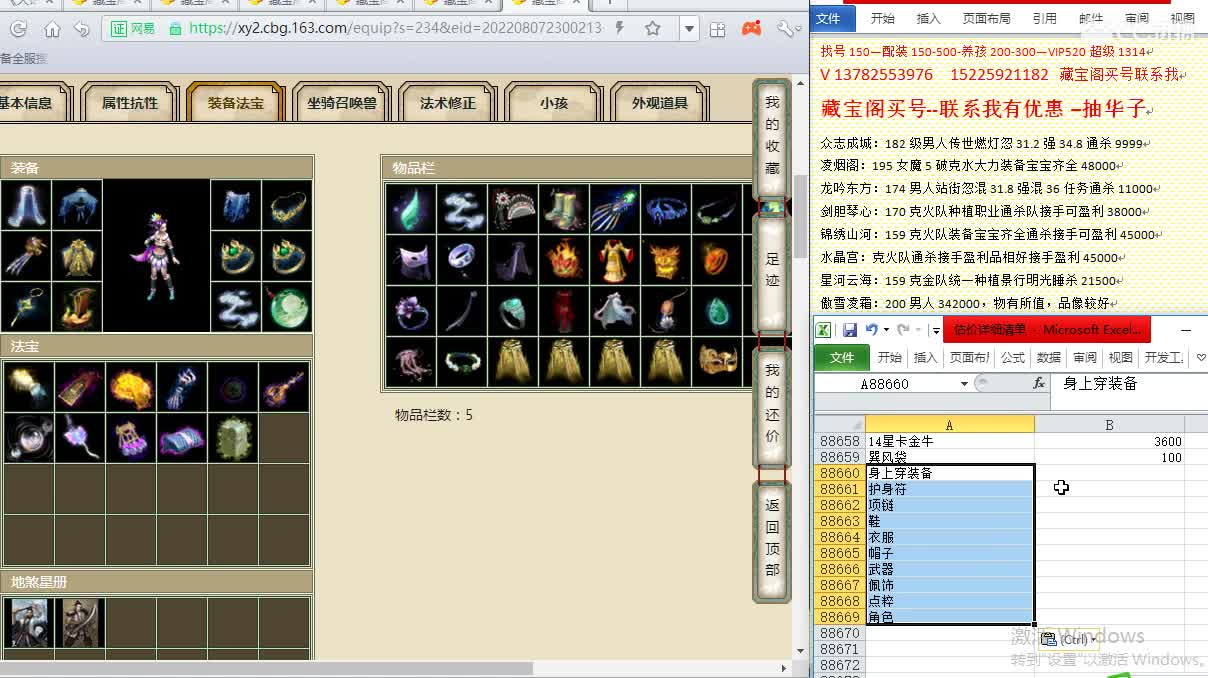Click the stone seal talisman in 法宝
This screenshot has width=1208, height=678.
[x=232, y=438]
